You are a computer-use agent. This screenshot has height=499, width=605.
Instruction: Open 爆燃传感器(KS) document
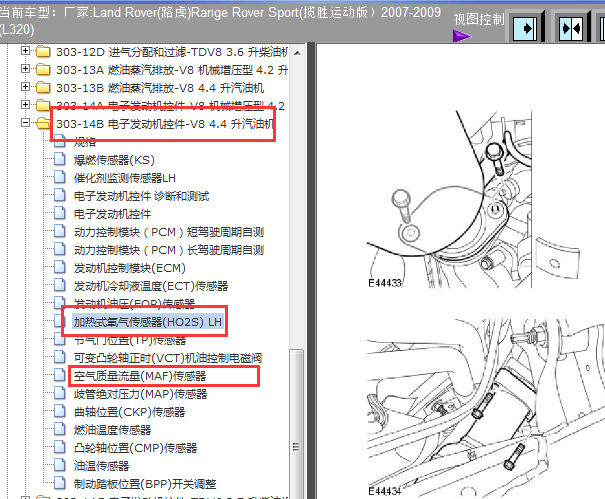(x=114, y=160)
